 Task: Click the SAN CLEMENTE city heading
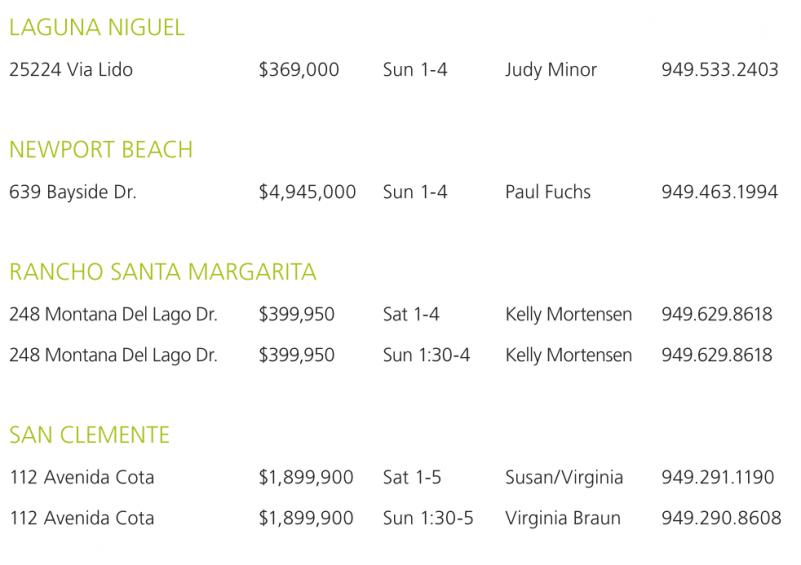[89, 436]
